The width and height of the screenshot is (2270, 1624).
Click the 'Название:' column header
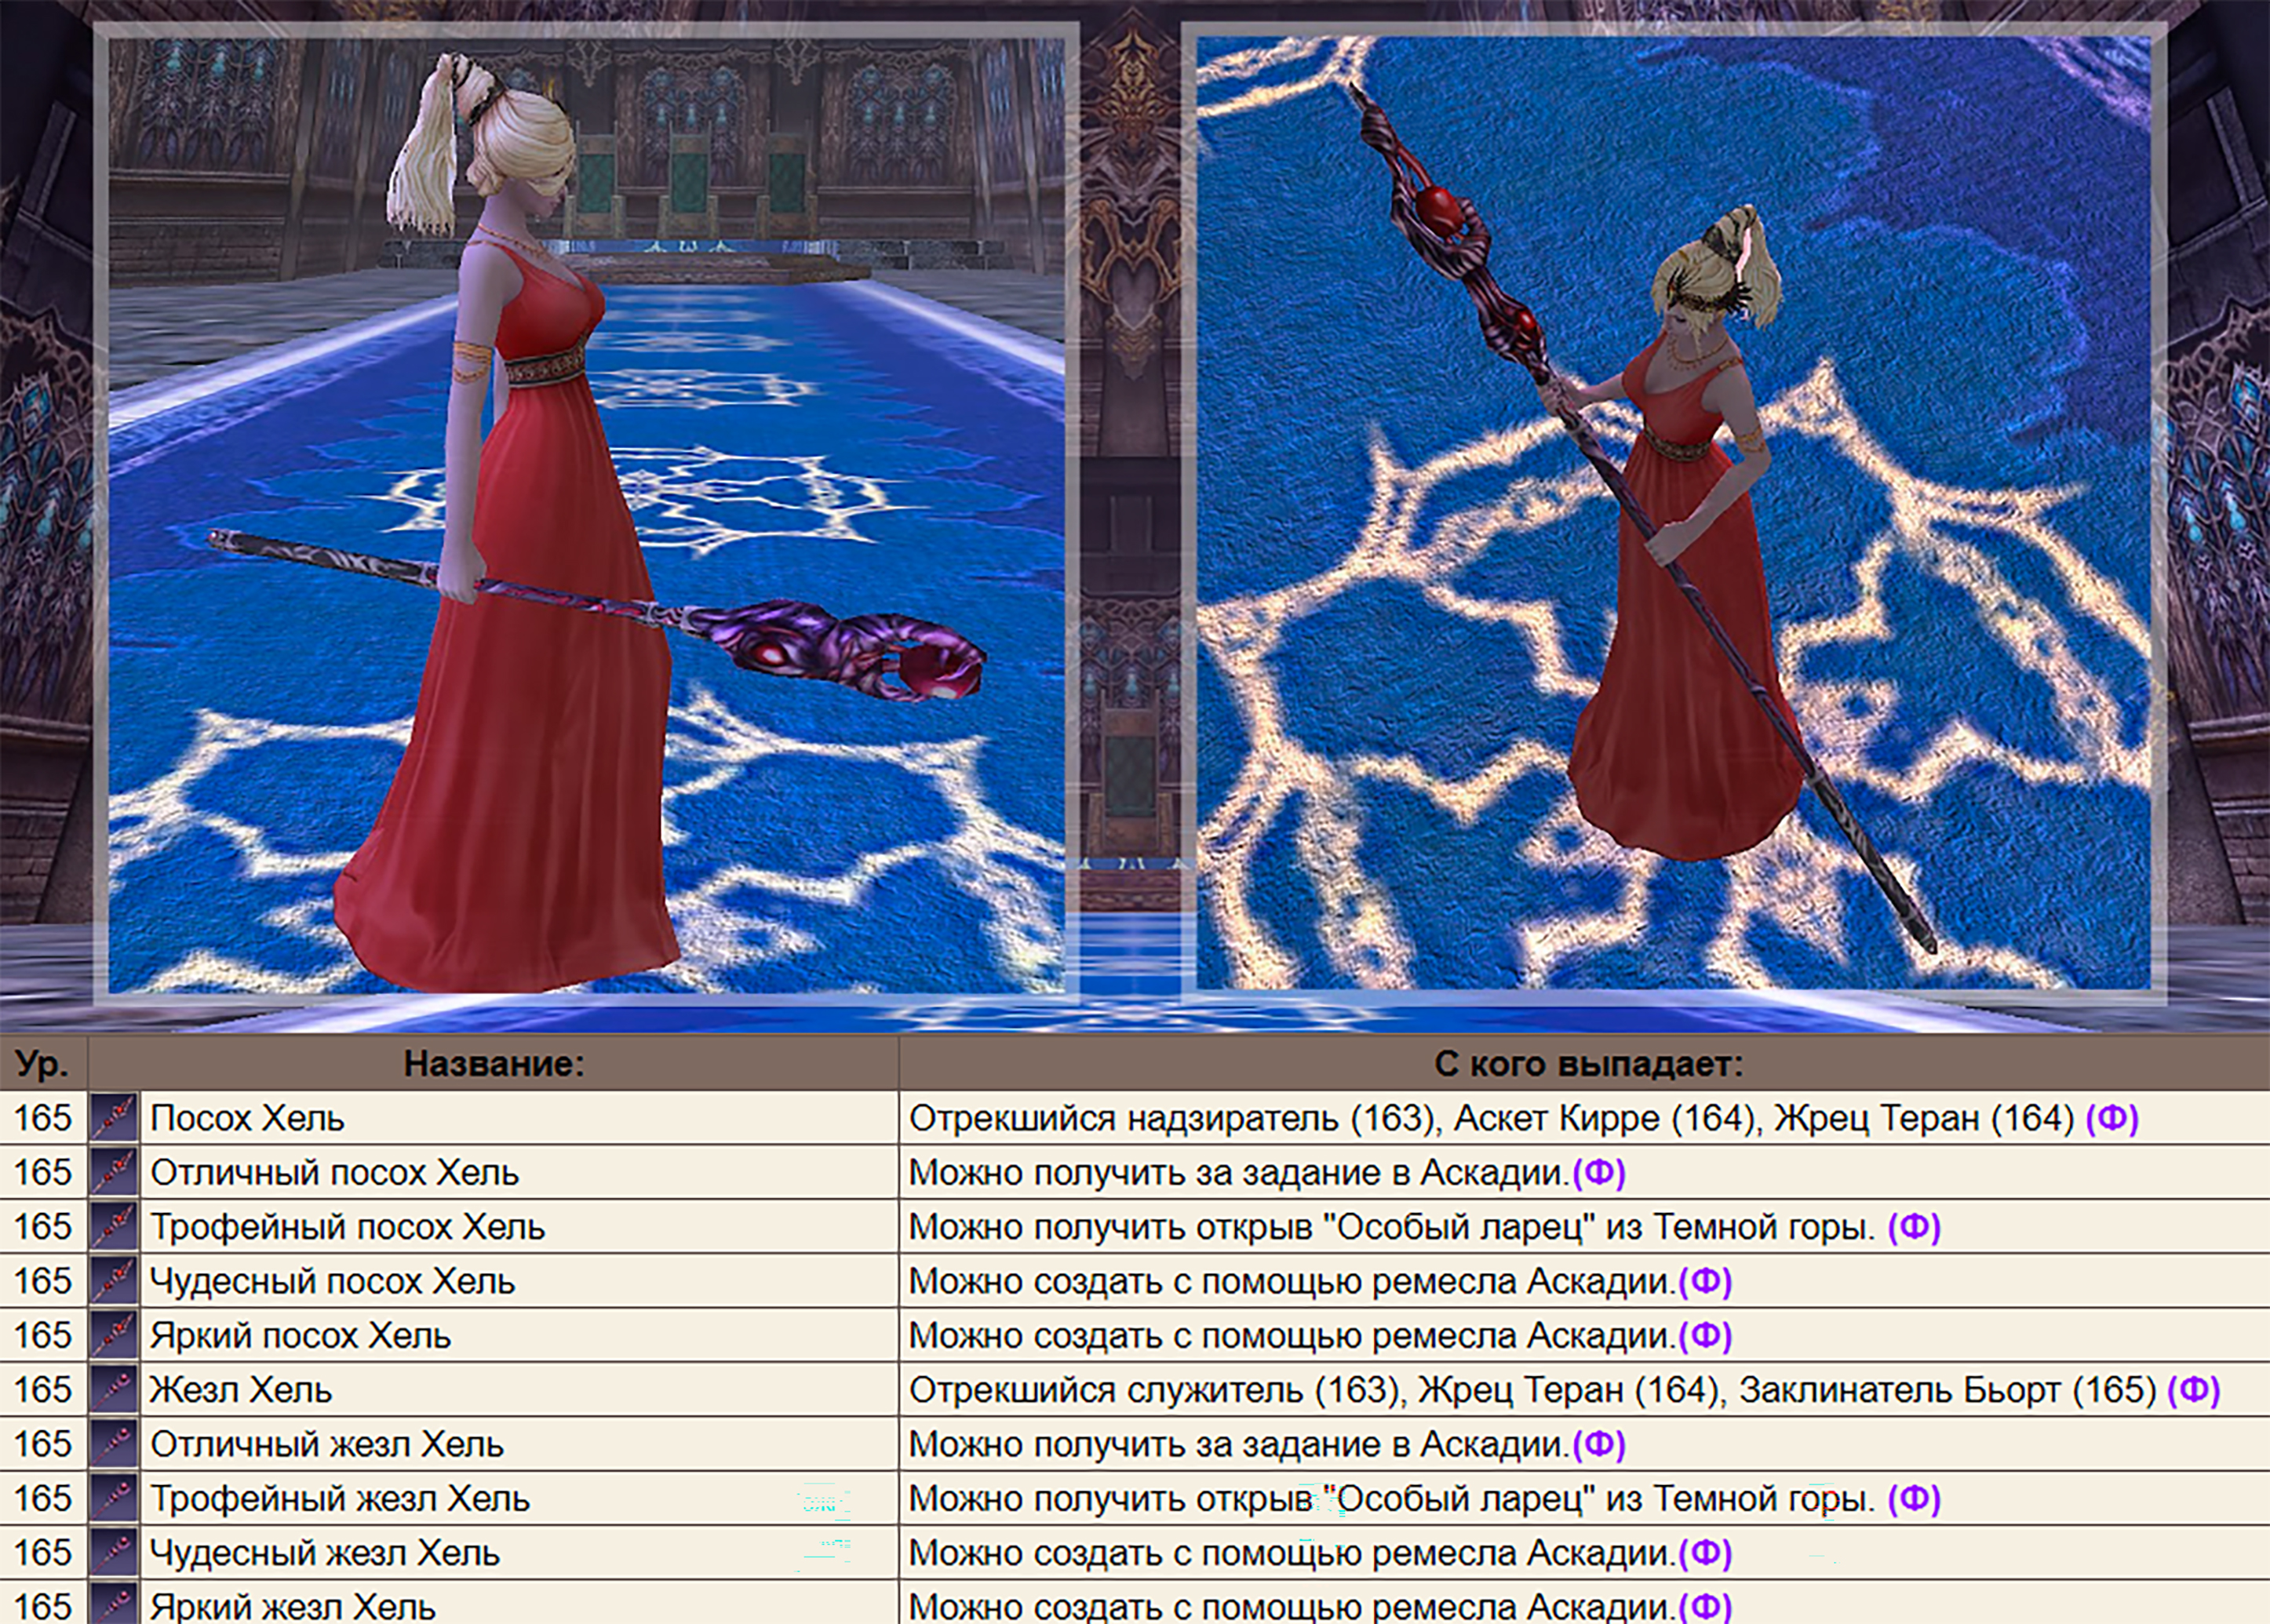[494, 1063]
